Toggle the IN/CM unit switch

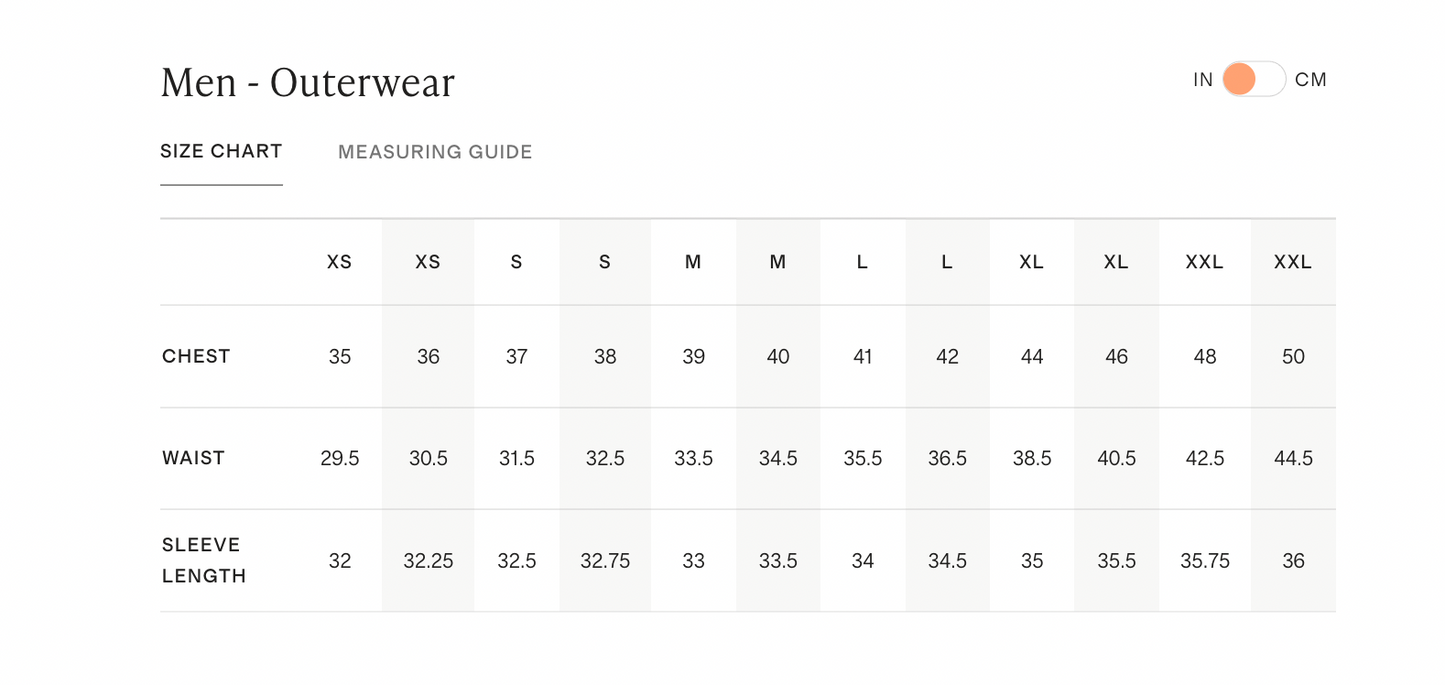coord(1254,79)
